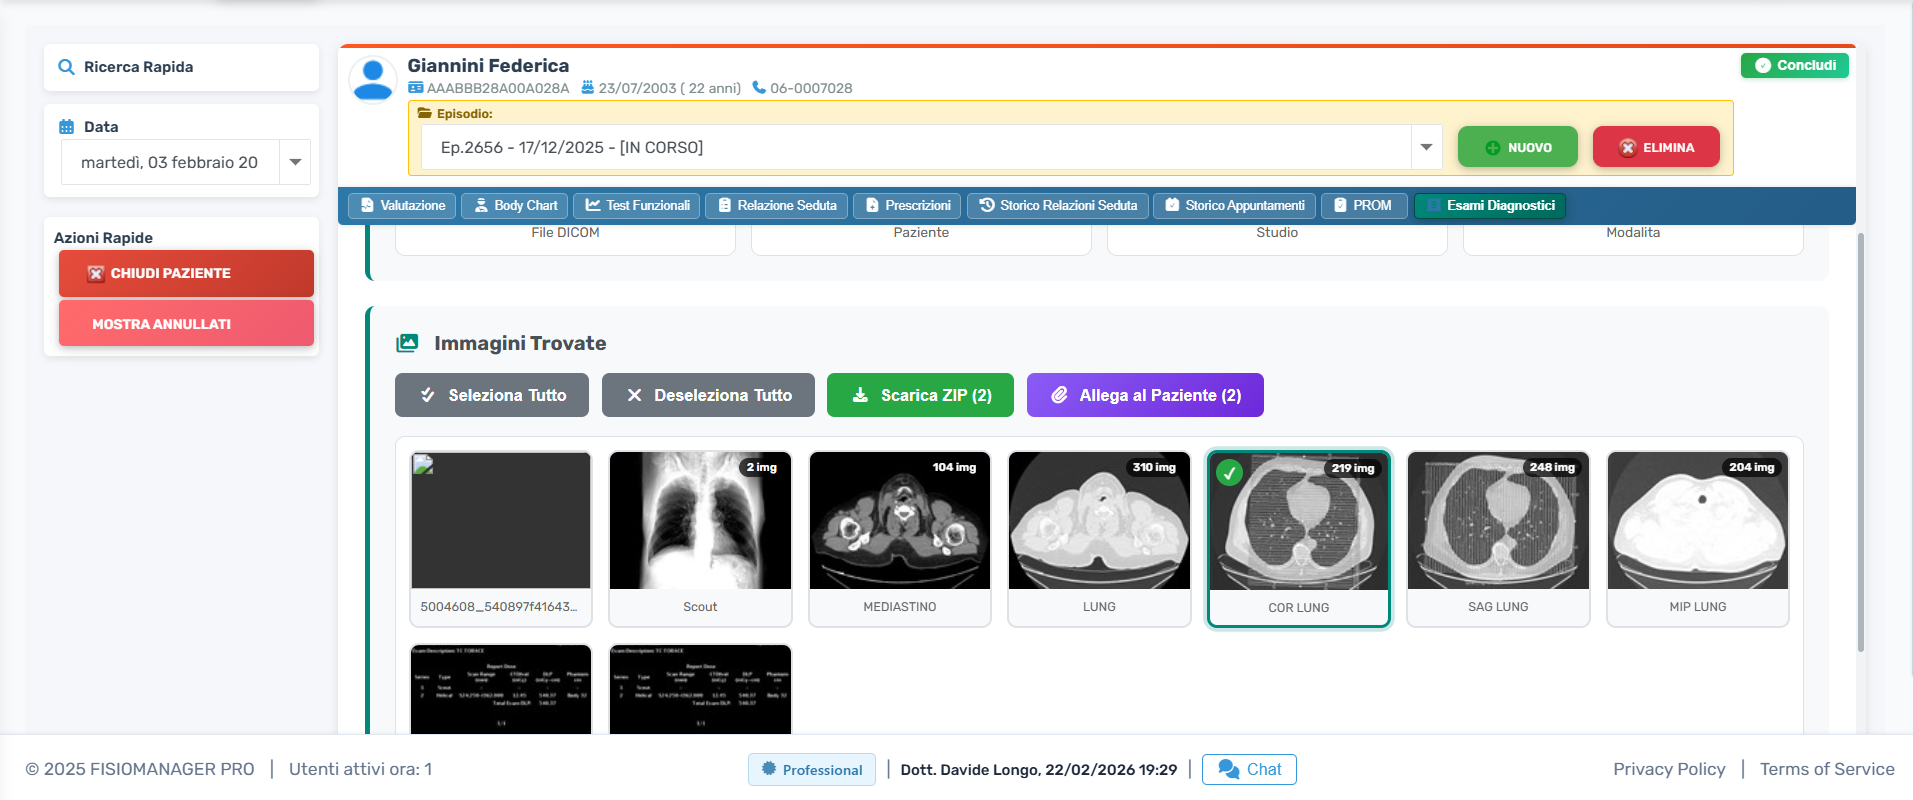Deselect the checked COR LUNG series
1913x800 pixels.
click(x=1229, y=472)
